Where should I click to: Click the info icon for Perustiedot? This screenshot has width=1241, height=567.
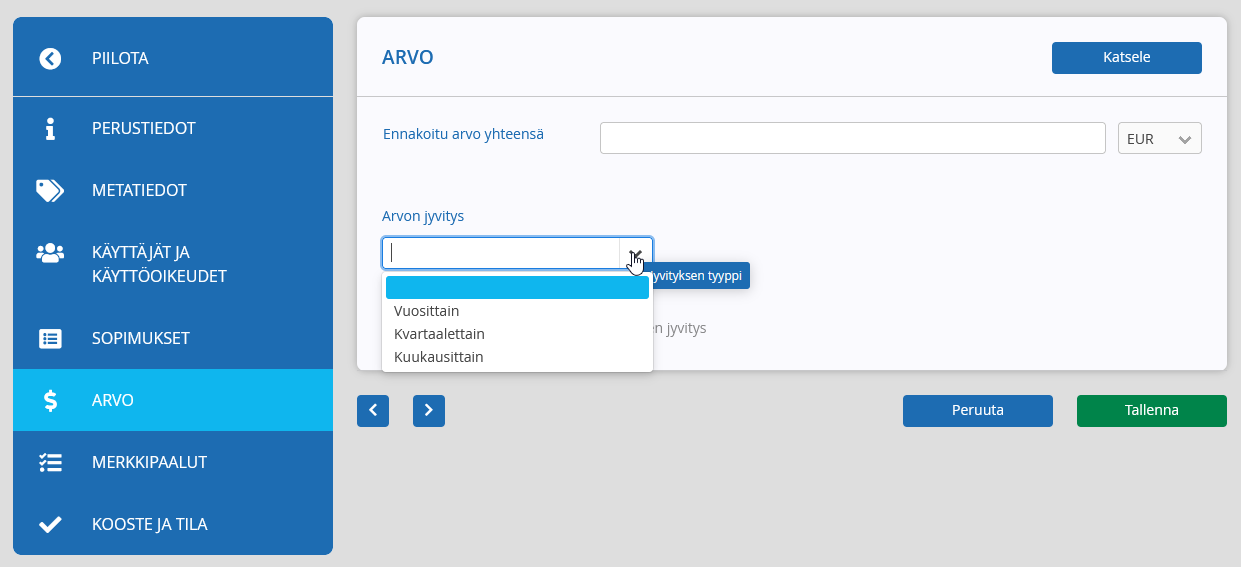(x=50, y=129)
